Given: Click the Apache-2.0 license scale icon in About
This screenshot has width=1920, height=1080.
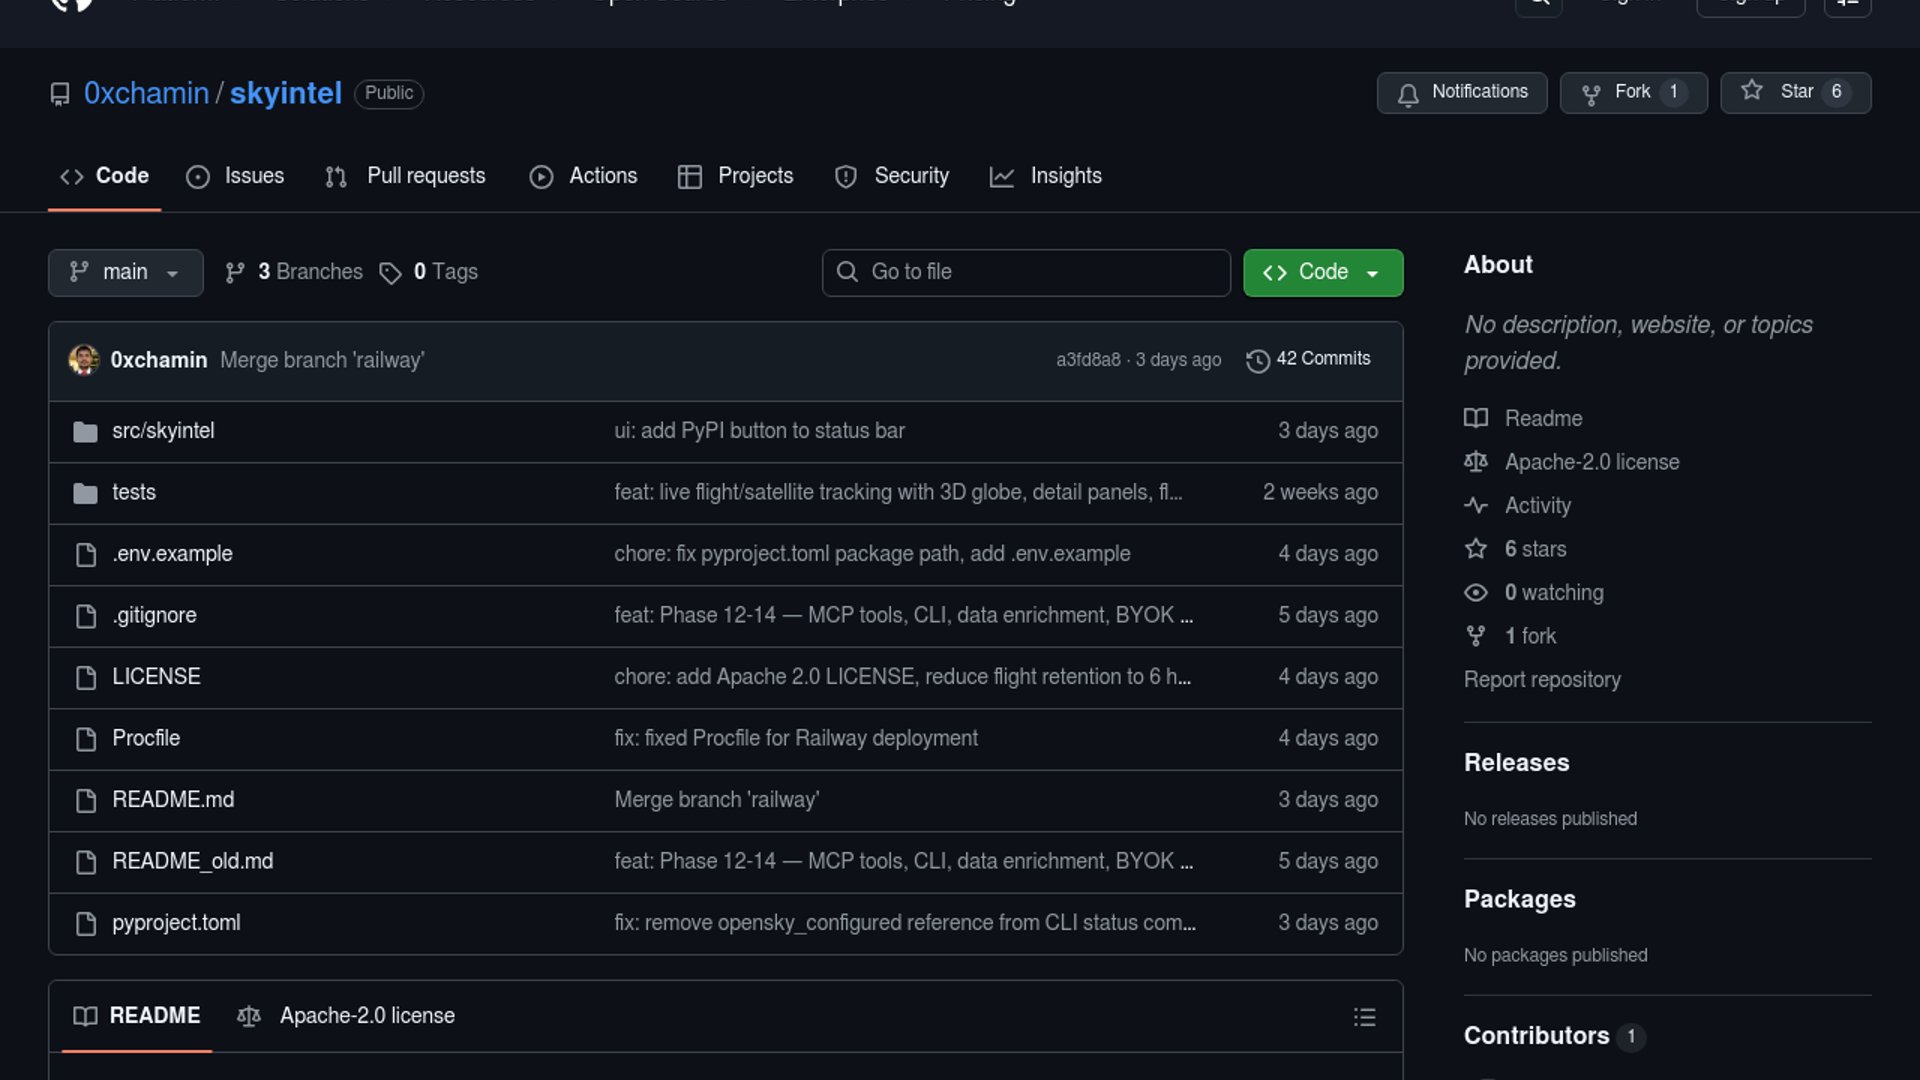Looking at the screenshot, I should (x=1476, y=462).
